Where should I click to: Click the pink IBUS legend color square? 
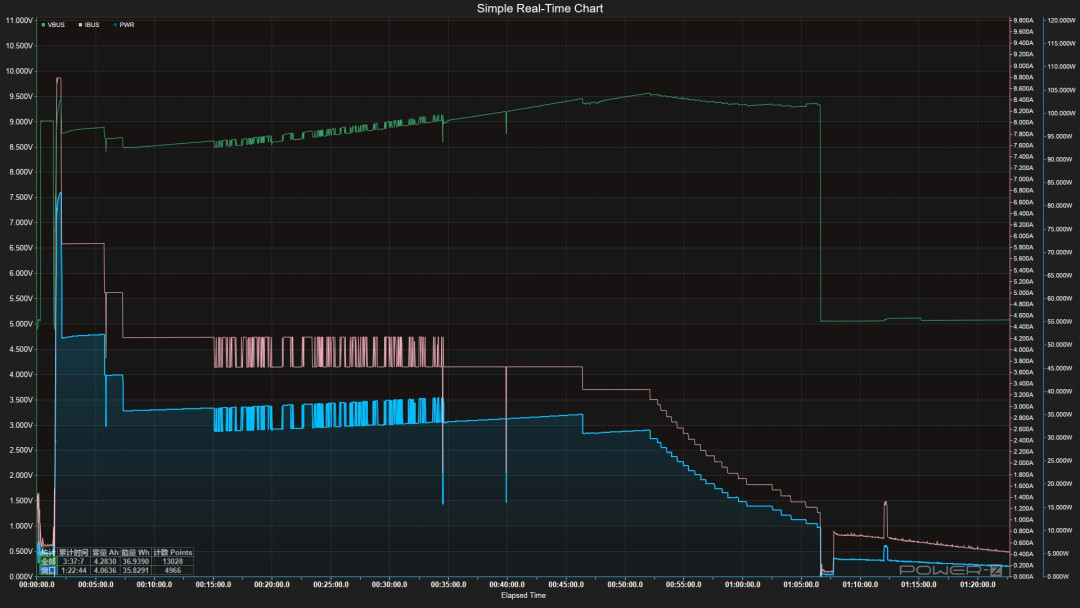[x=81, y=25]
